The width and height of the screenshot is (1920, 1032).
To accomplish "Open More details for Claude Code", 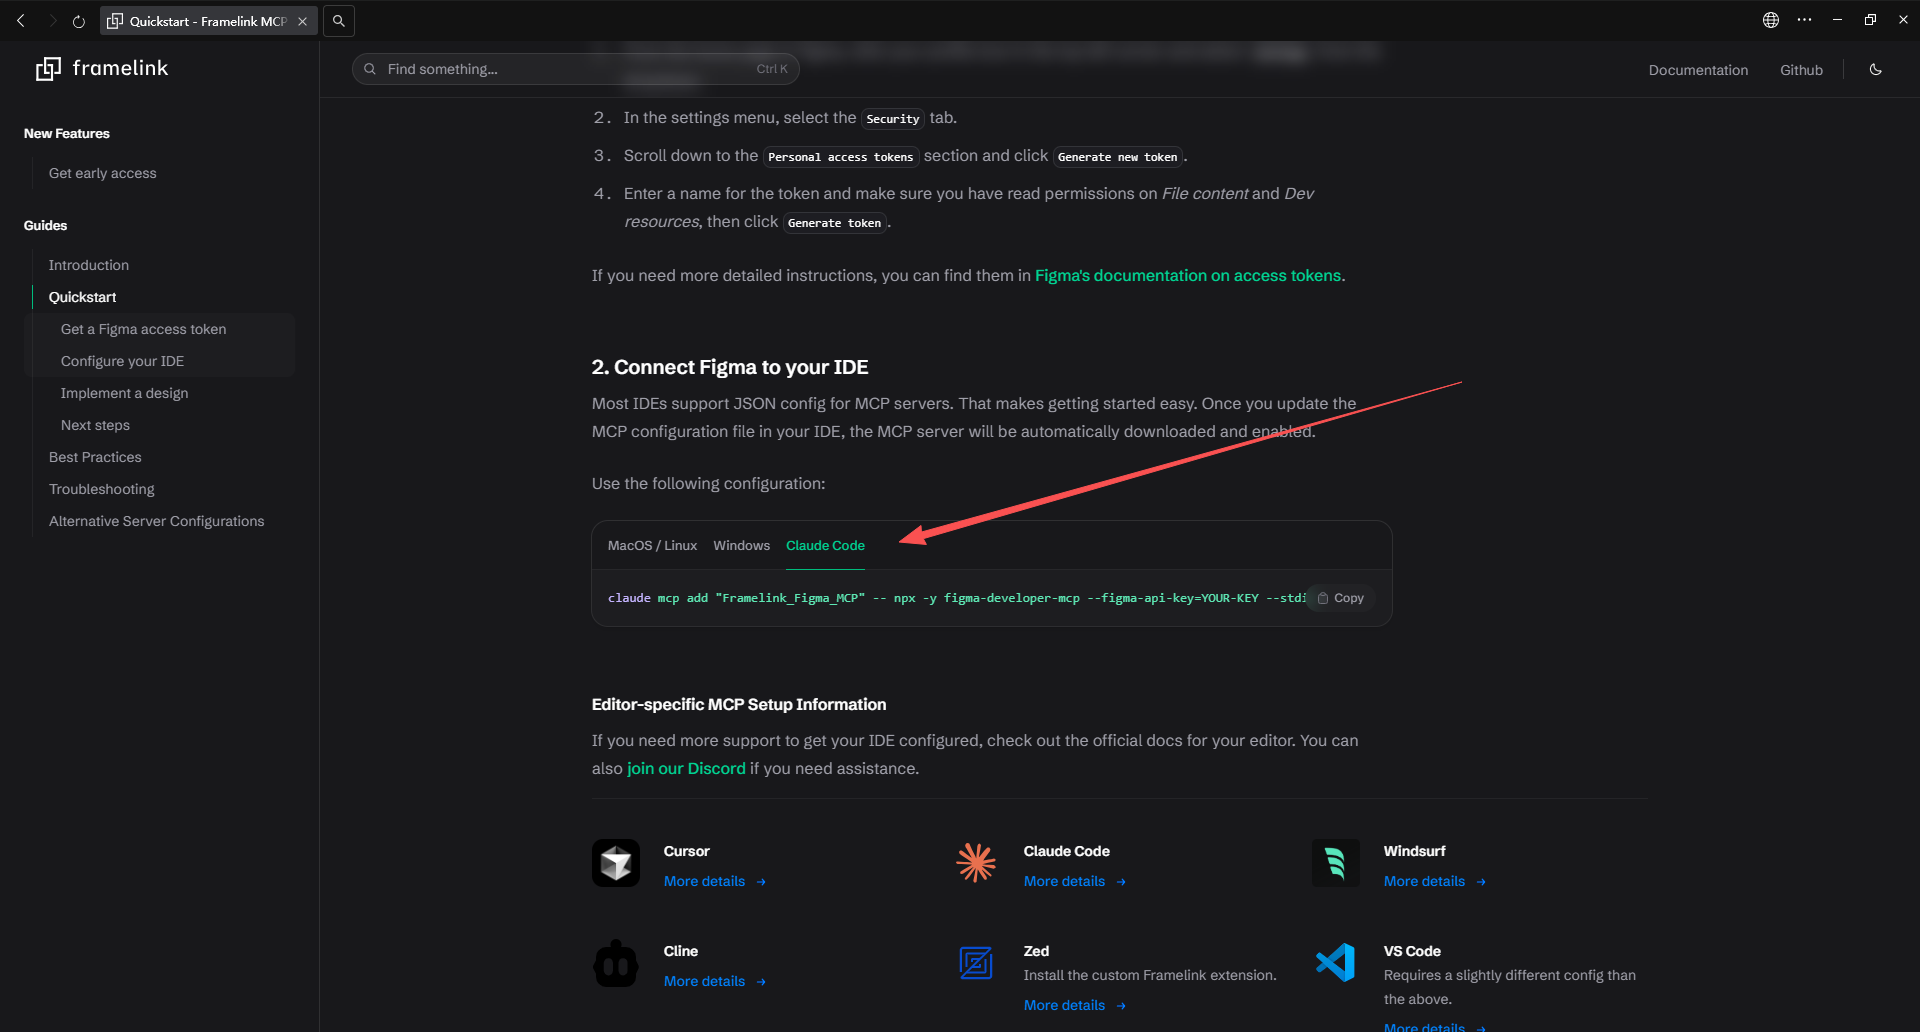I will pos(1075,881).
